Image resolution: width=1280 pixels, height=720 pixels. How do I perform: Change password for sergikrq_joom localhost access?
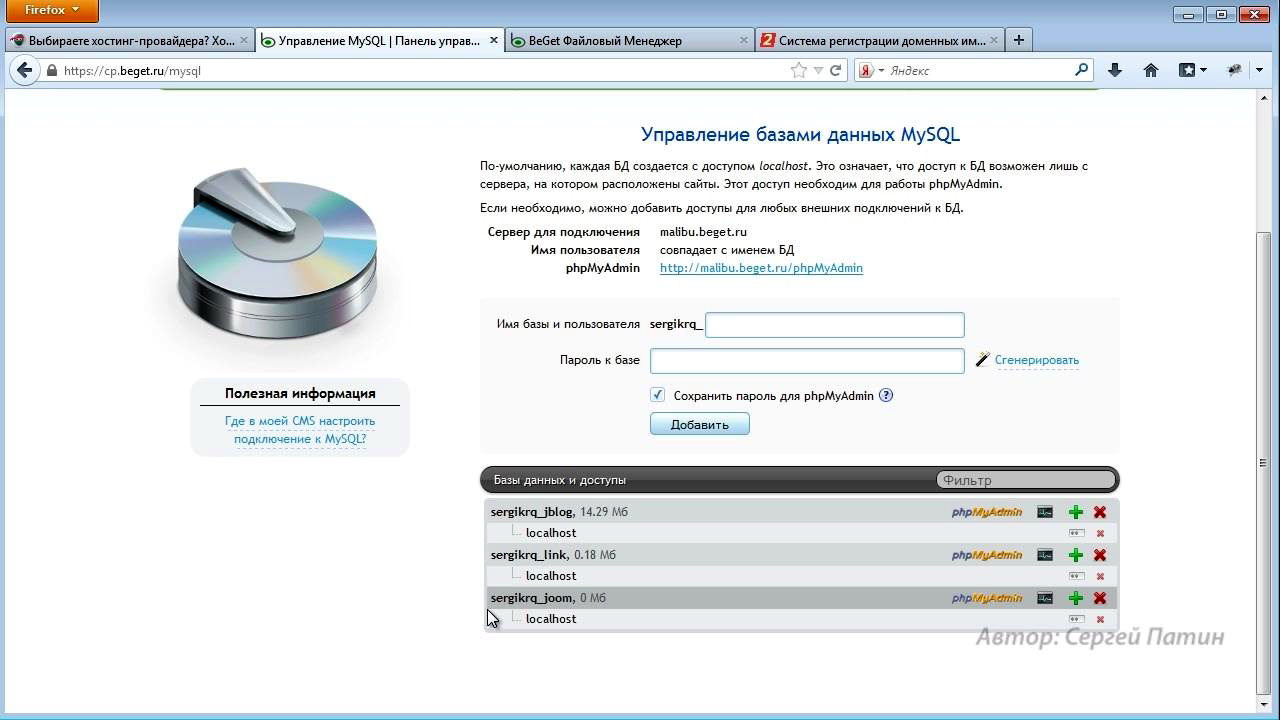point(1076,619)
